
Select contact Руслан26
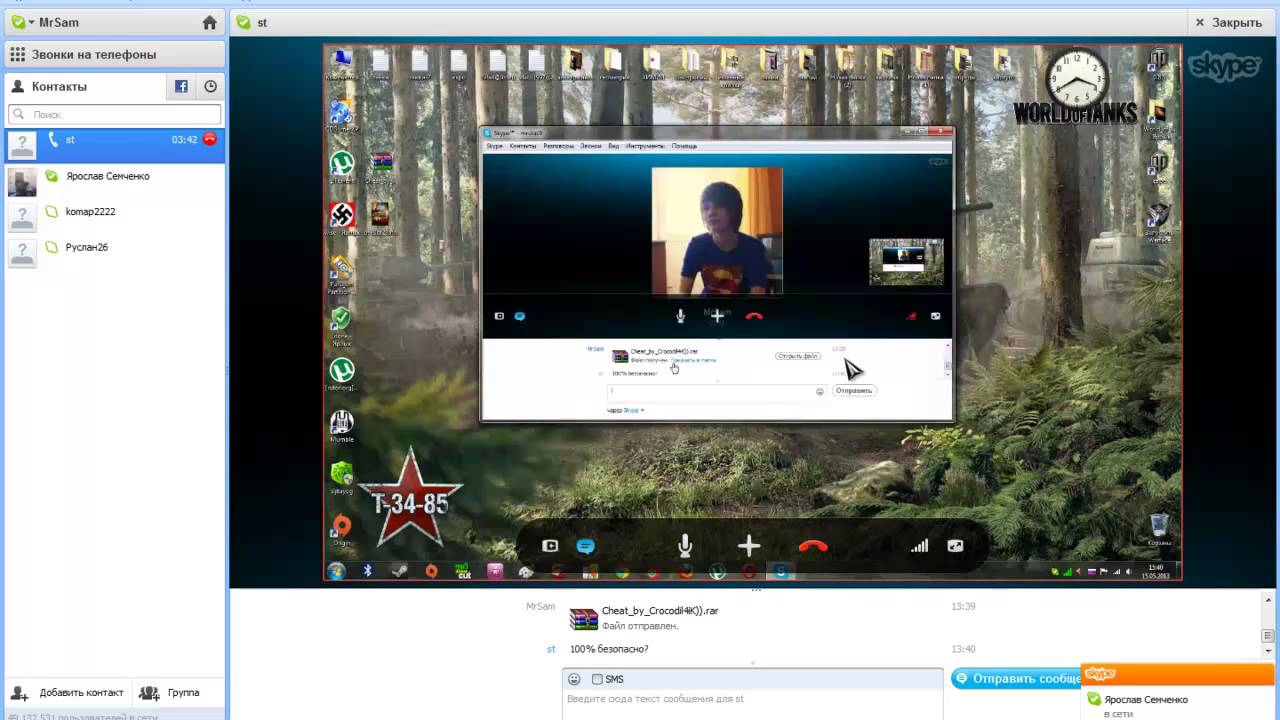114,251
